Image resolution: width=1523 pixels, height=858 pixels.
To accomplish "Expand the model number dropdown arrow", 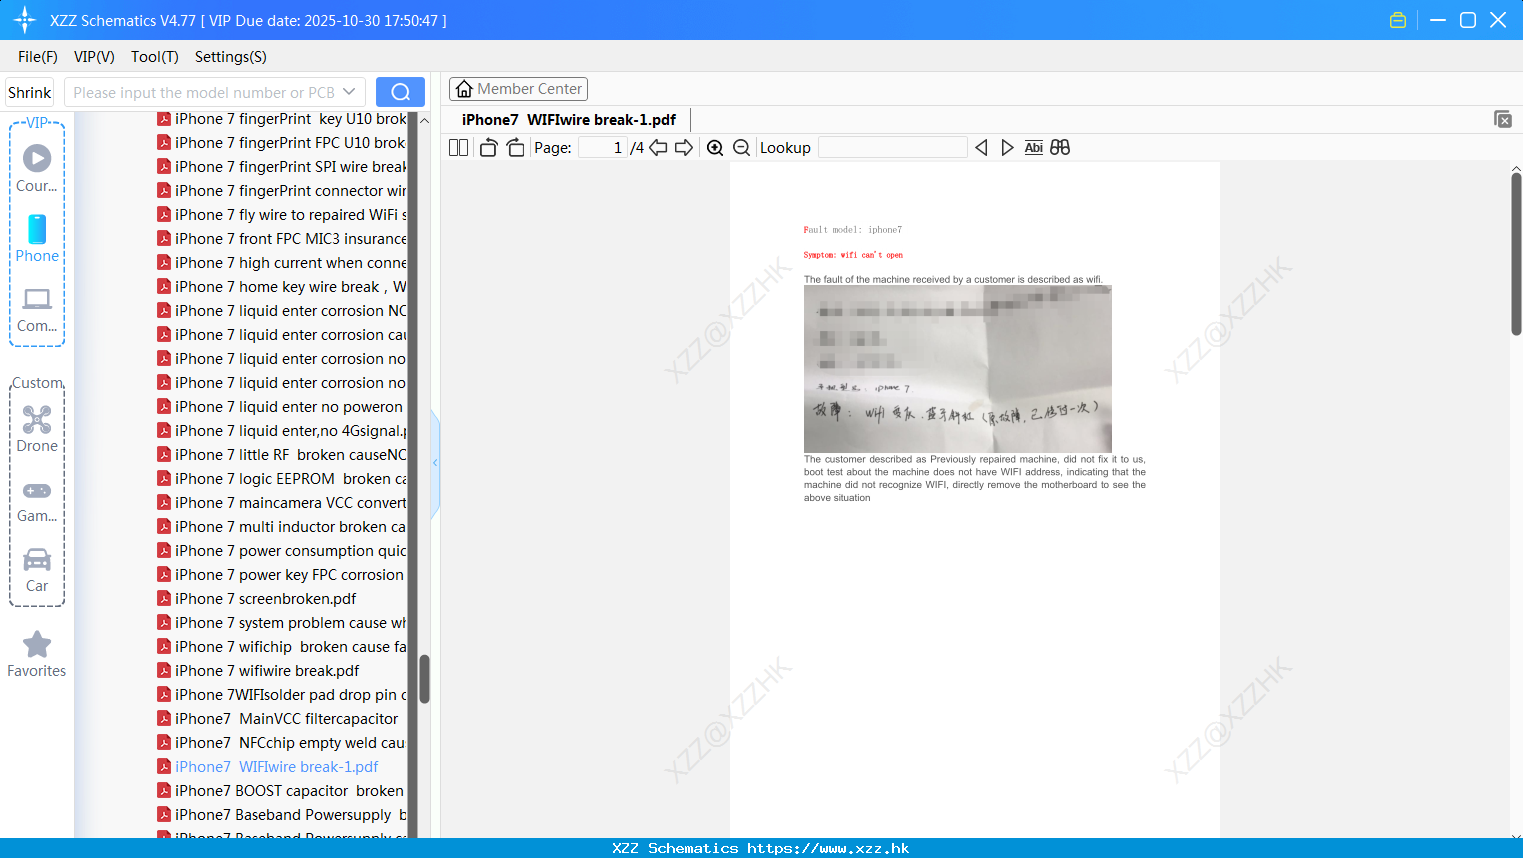I will click(349, 92).
